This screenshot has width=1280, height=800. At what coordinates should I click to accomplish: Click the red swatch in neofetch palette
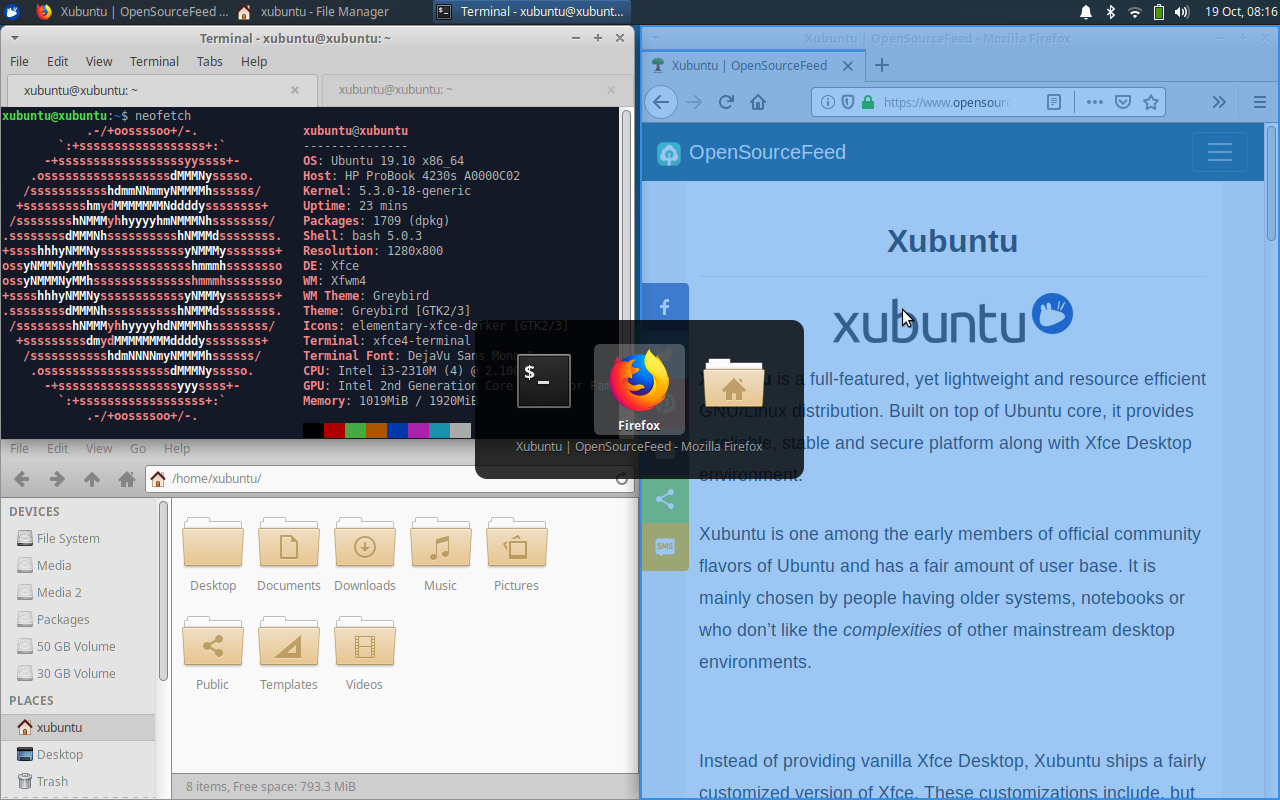334,431
